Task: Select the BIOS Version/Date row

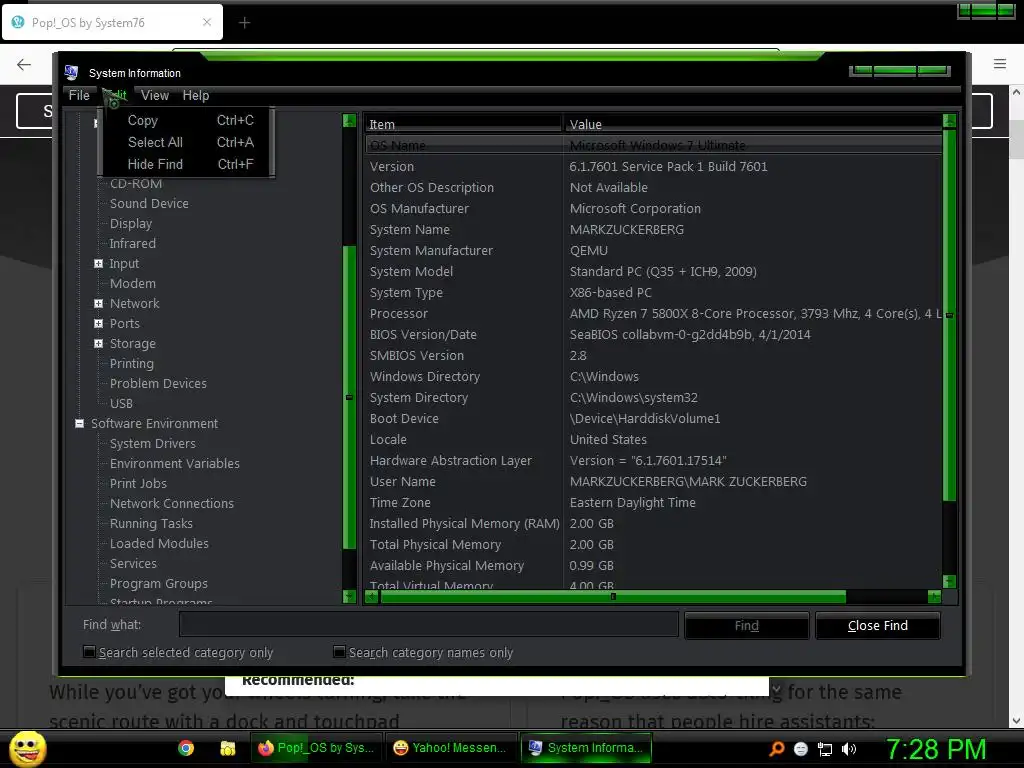Action: (653, 334)
